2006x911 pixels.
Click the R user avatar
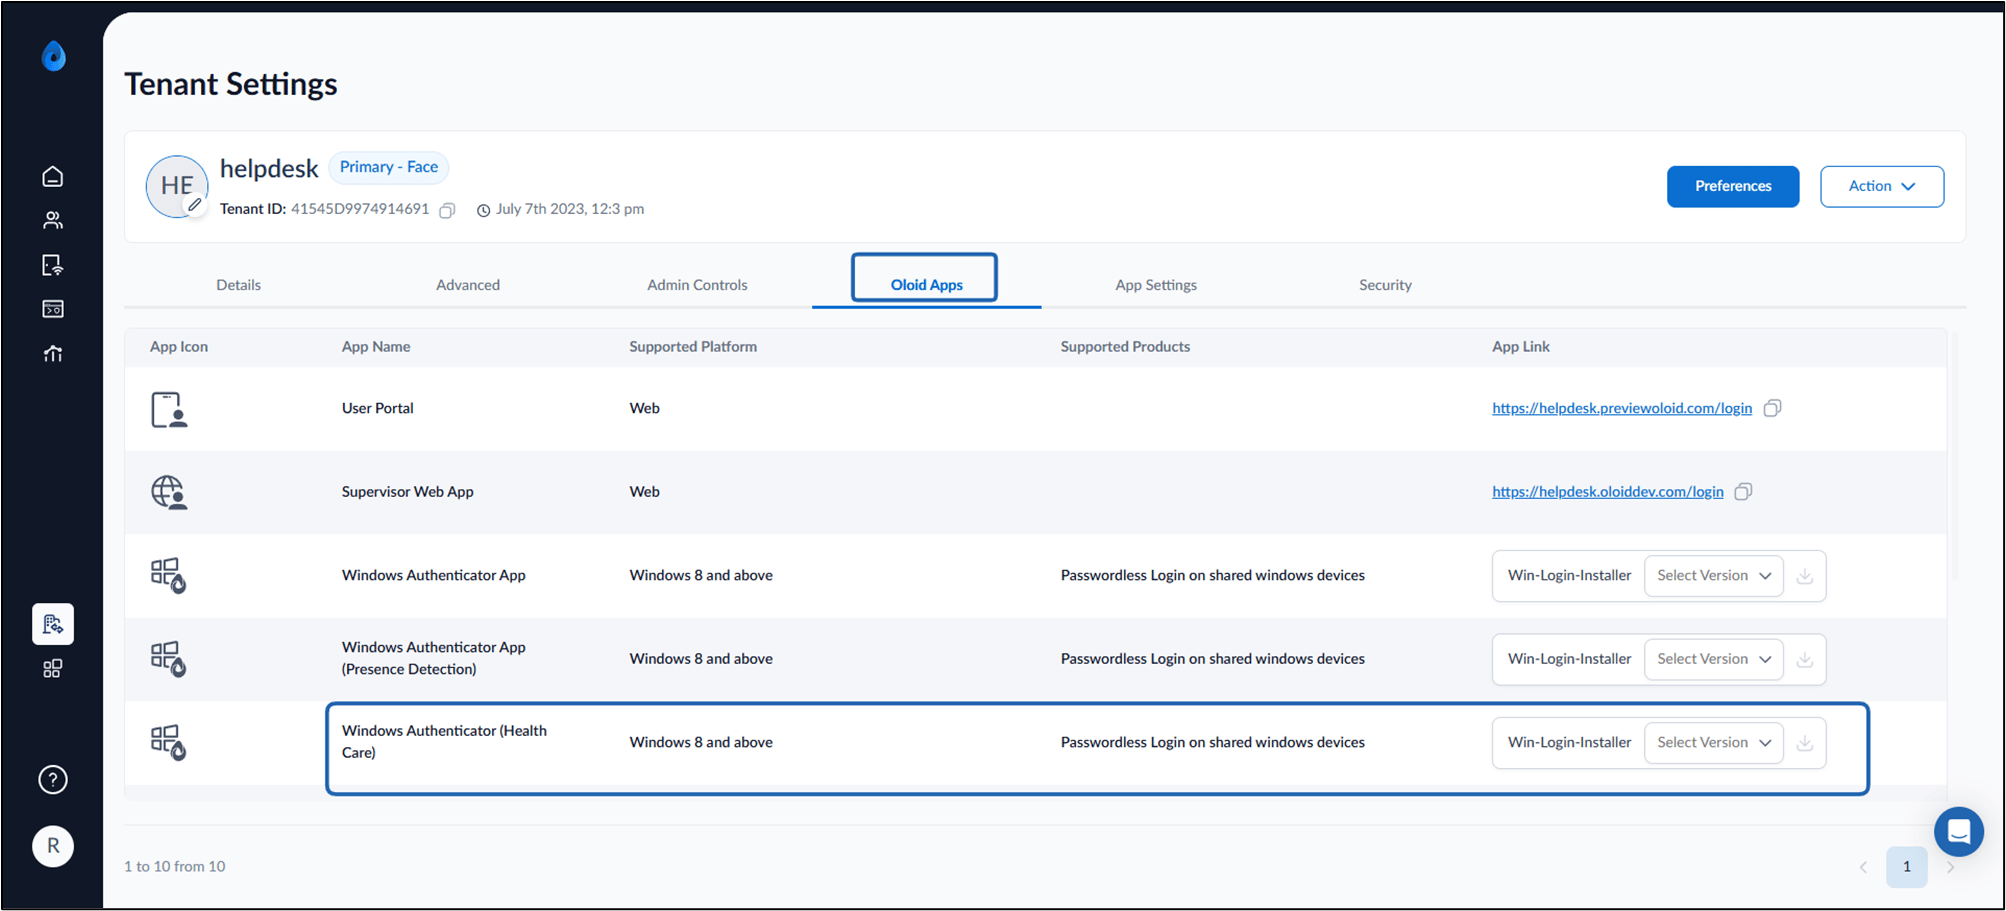[x=53, y=846]
